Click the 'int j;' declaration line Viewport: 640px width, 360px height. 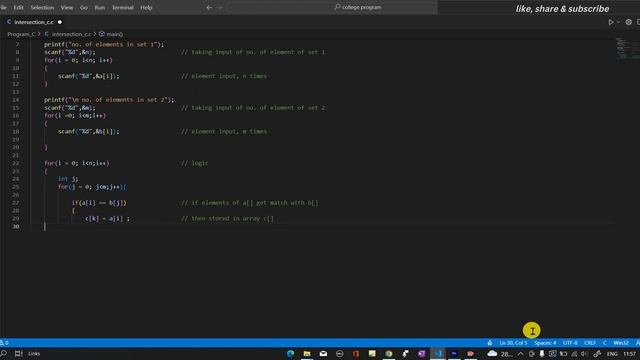tap(68, 179)
